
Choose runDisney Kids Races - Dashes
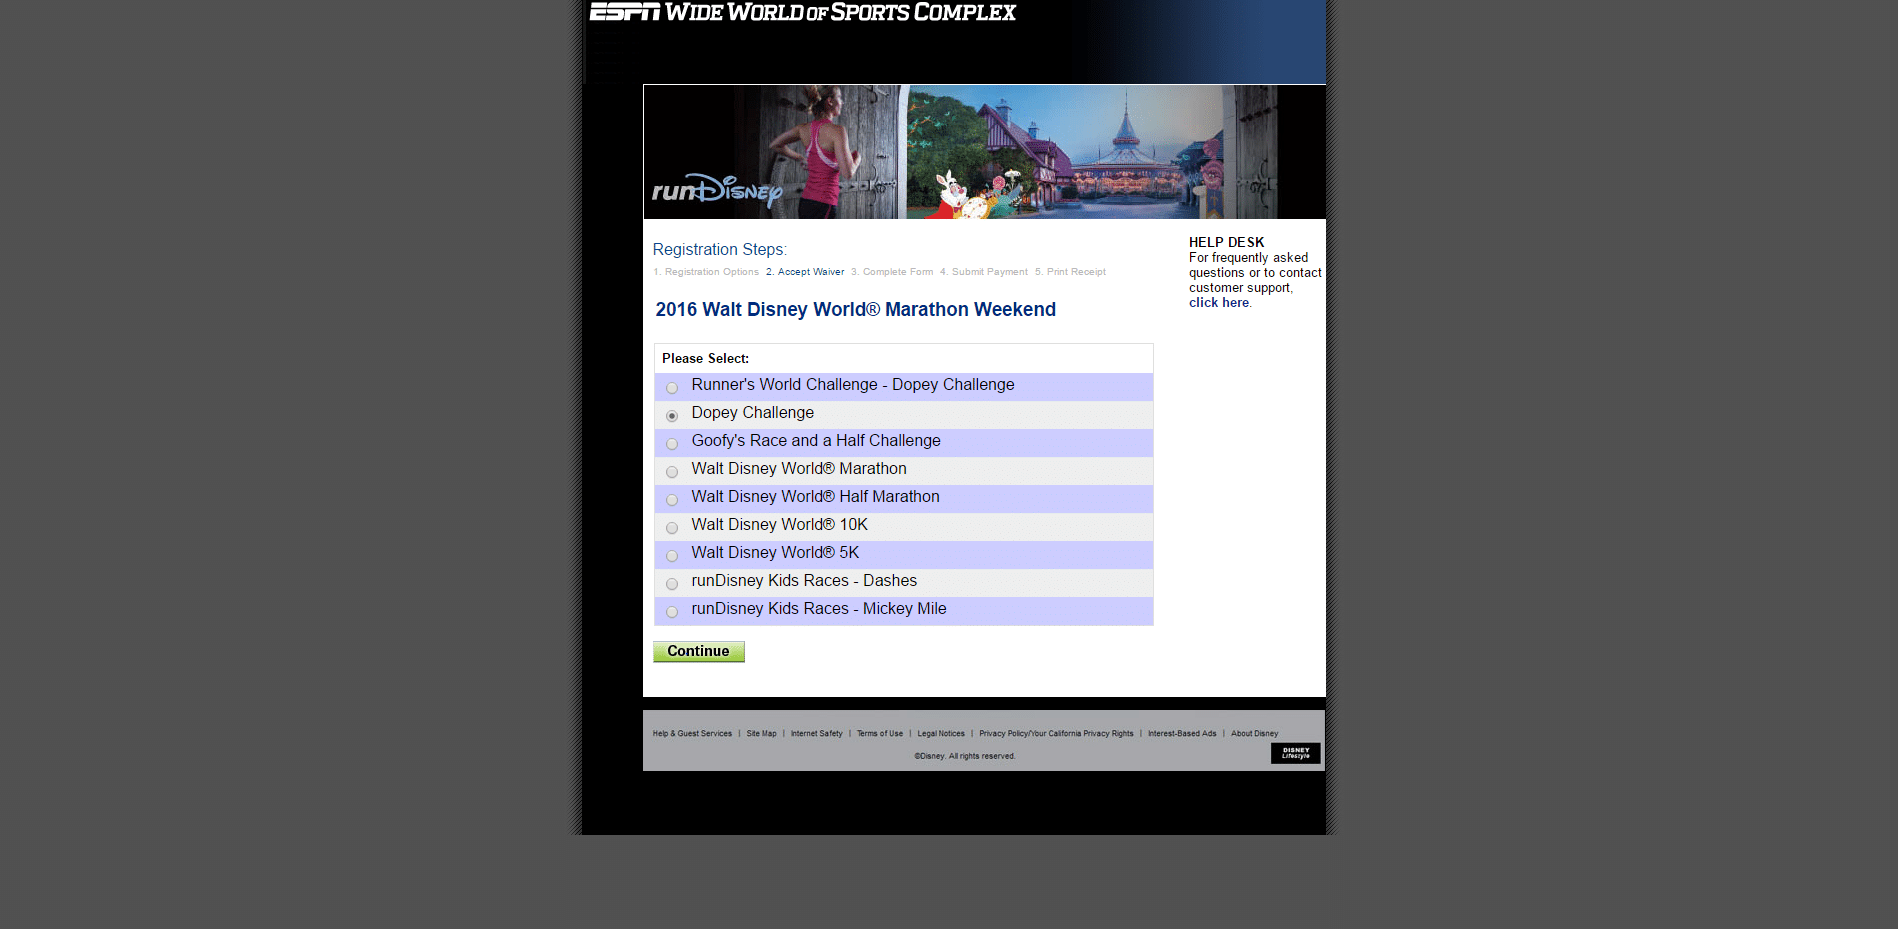[672, 584]
